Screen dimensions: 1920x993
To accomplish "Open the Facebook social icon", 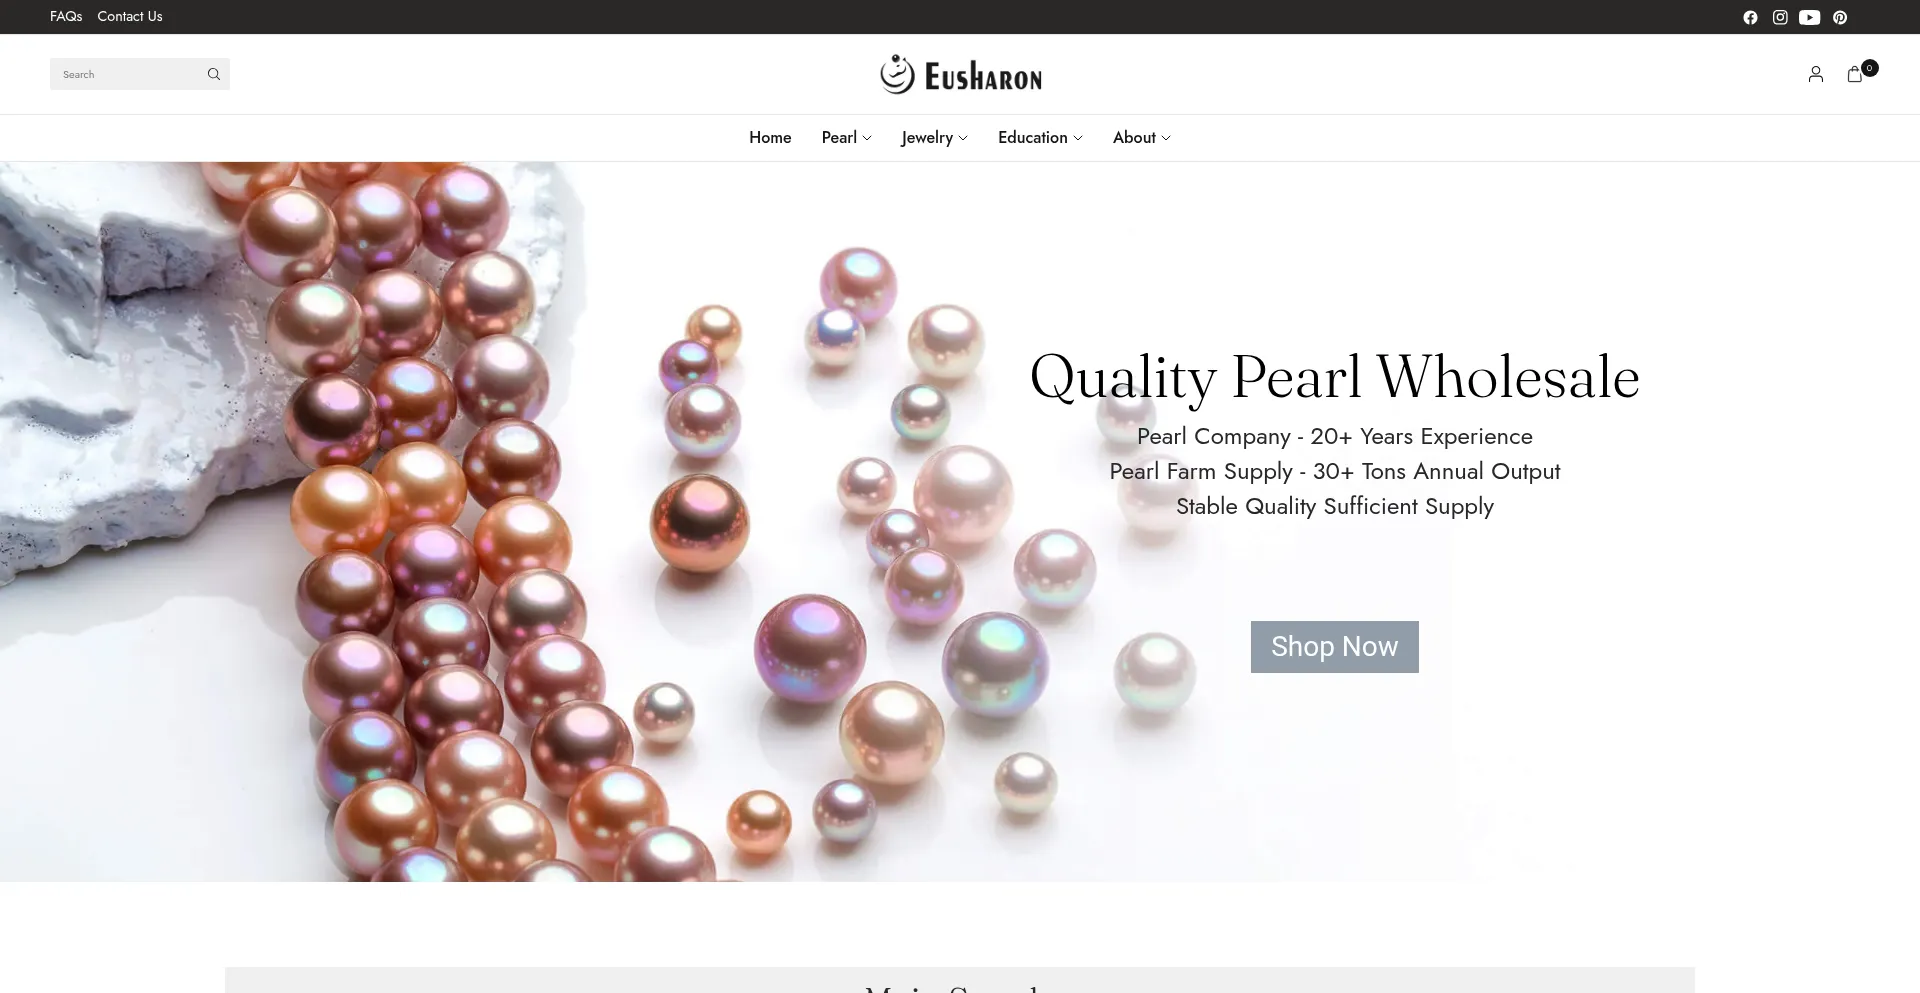I will (1750, 17).
